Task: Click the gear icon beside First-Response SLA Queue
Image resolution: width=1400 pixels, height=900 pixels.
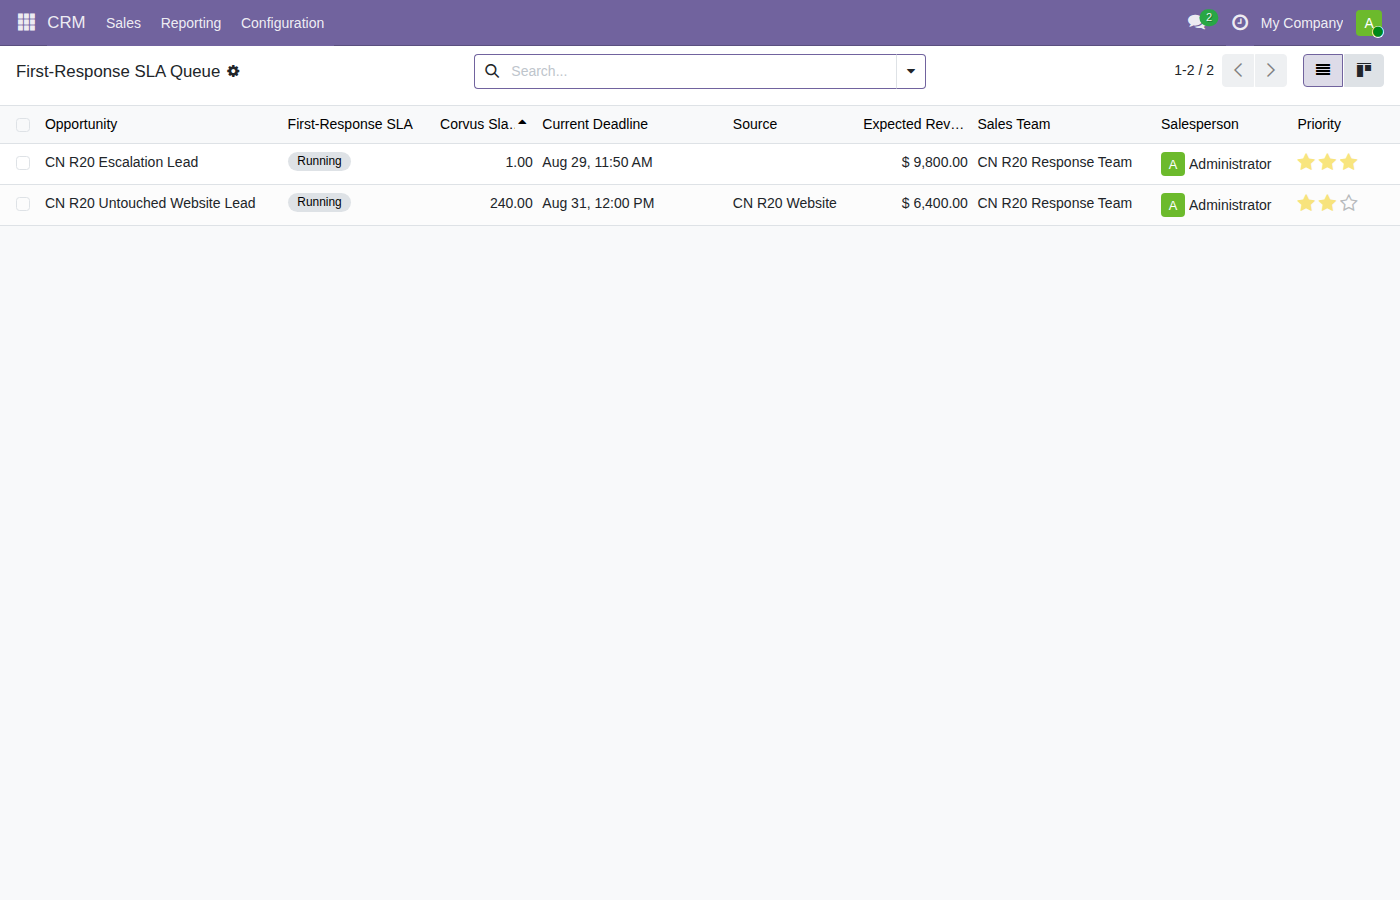Action: pos(233,71)
